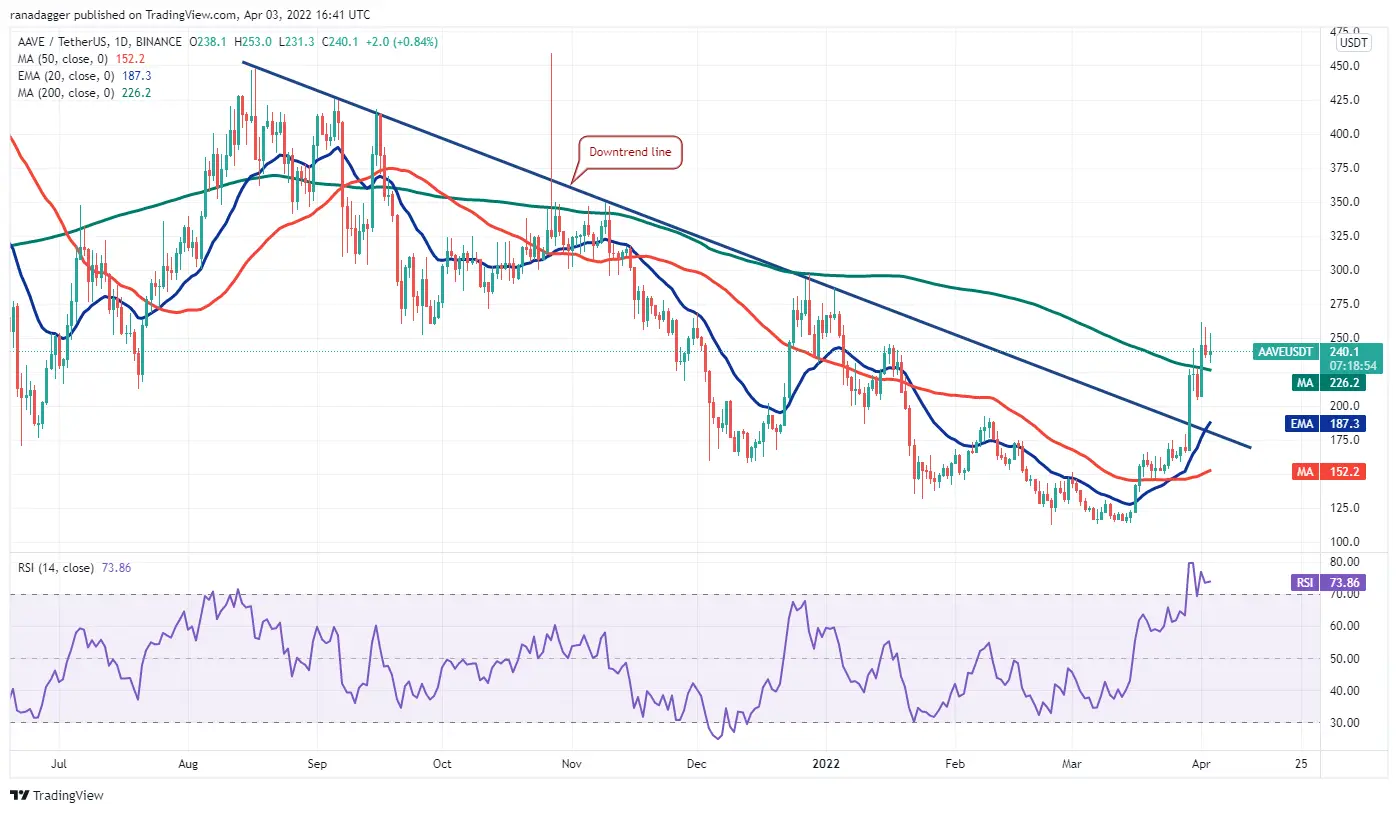Click the TradingView logo at bottom left
Screen dimensions: 1398x813
pos(57,796)
